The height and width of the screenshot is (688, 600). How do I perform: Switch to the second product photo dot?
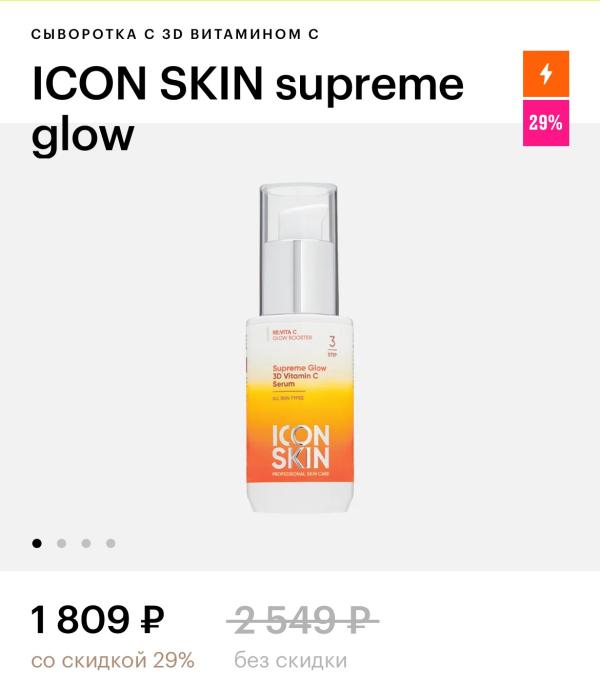(x=61, y=543)
